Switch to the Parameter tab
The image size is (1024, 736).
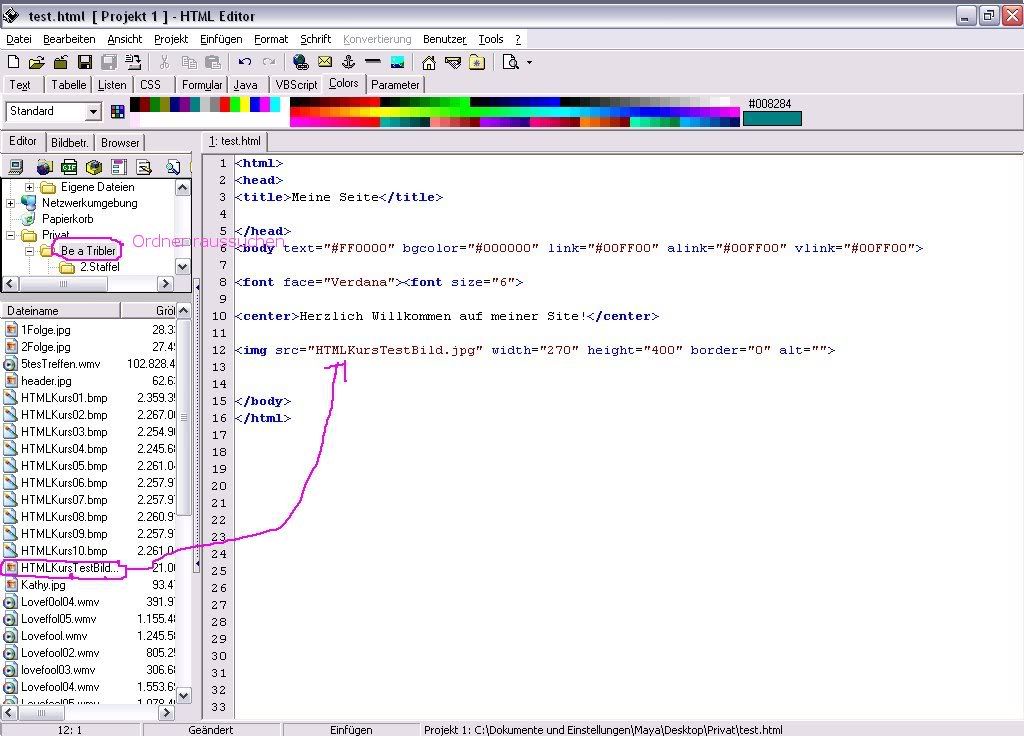click(x=395, y=85)
